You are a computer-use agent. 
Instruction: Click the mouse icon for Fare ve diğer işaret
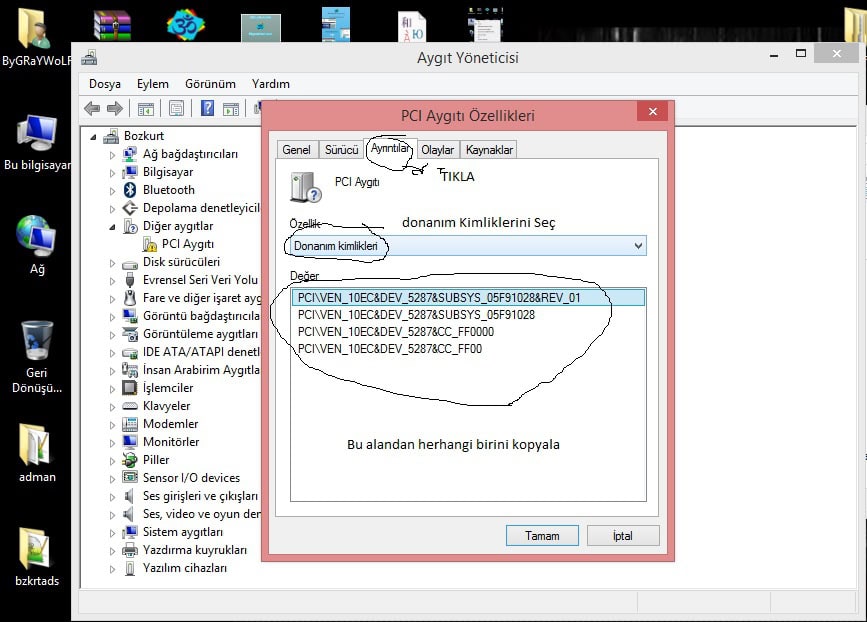(x=130, y=297)
